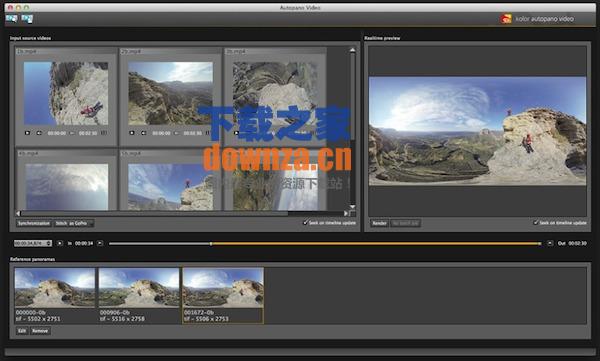Click the Kolor Autopano Video logo icon
Image resolution: width=600 pixels, height=361 pixels.
[x=506, y=19]
